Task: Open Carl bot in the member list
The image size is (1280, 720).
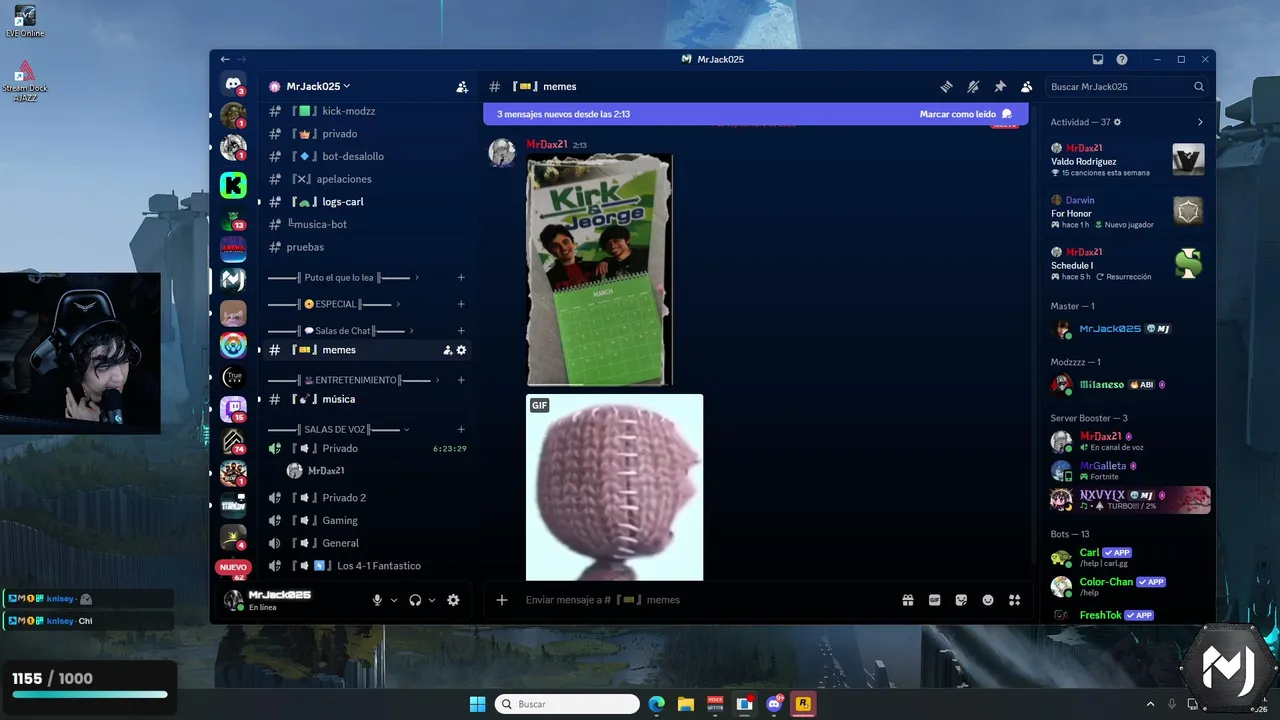Action: pos(1129,557)
